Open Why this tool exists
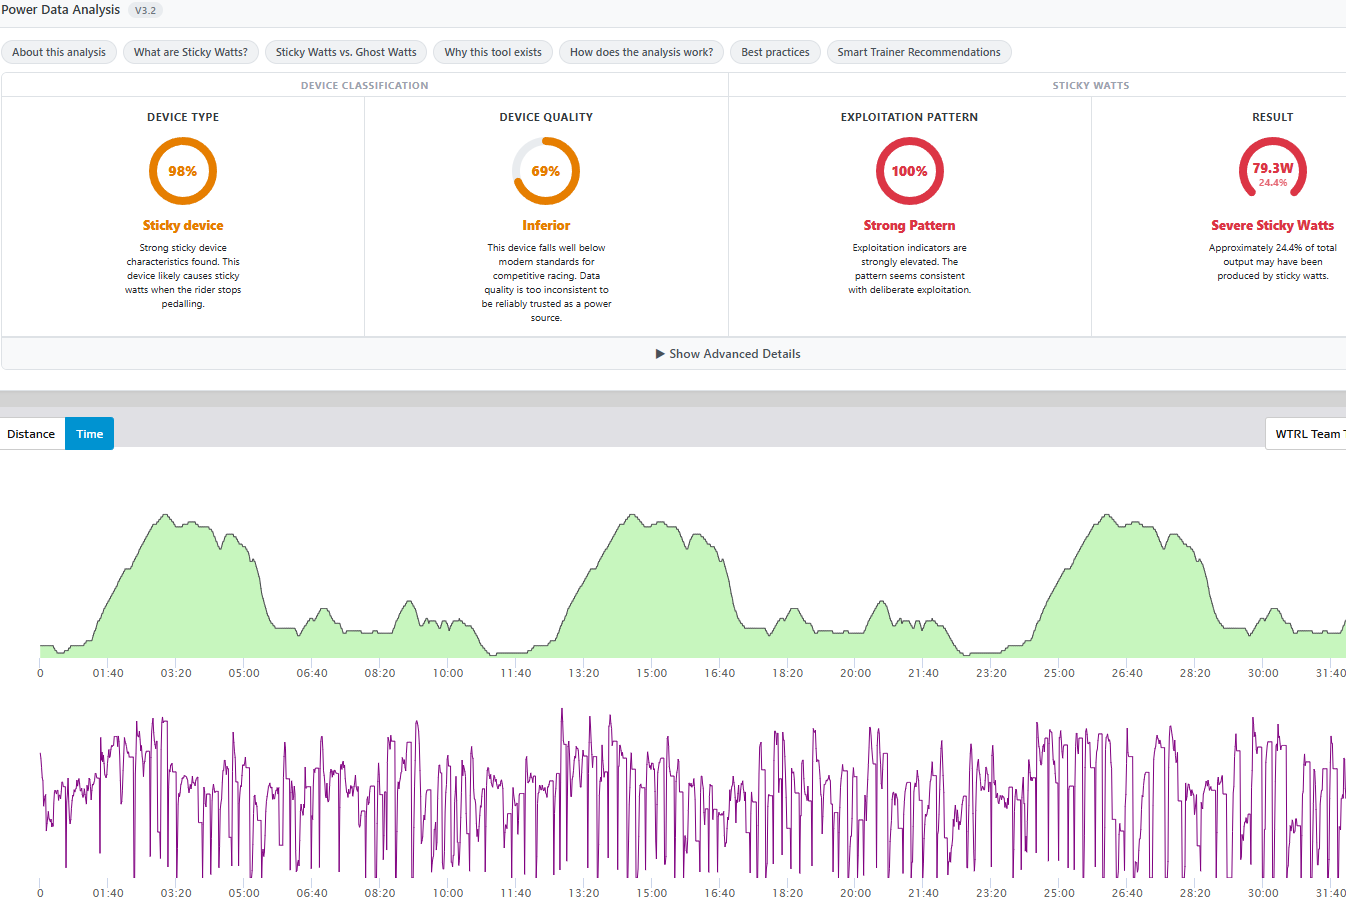 point(493,52)
